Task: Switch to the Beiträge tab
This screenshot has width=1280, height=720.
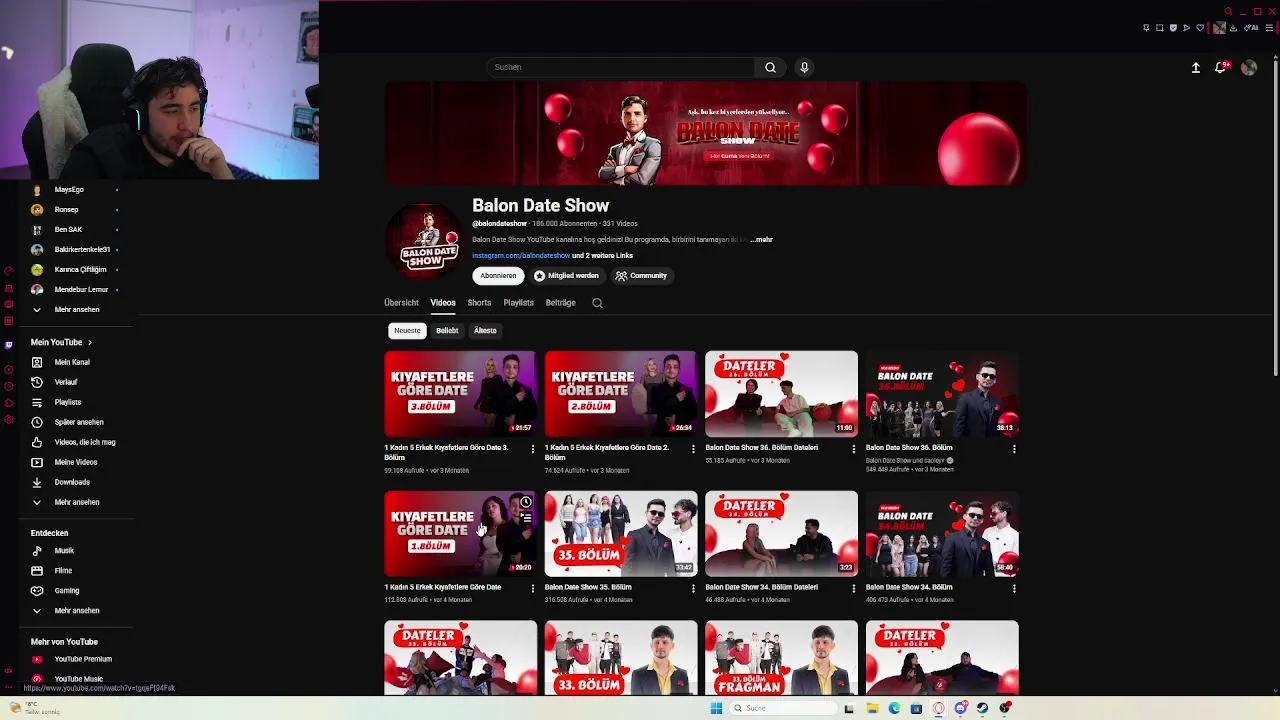Action: 561,303
